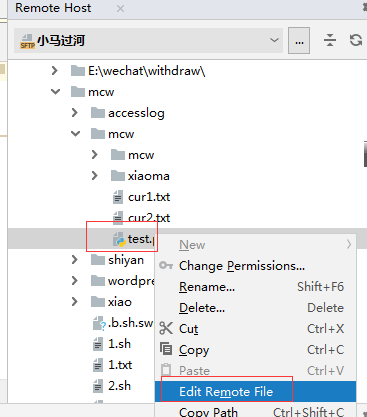Screen dimensions: 367x417
Task: Click the xiao folder icon
Action: [x=98, y=302]
